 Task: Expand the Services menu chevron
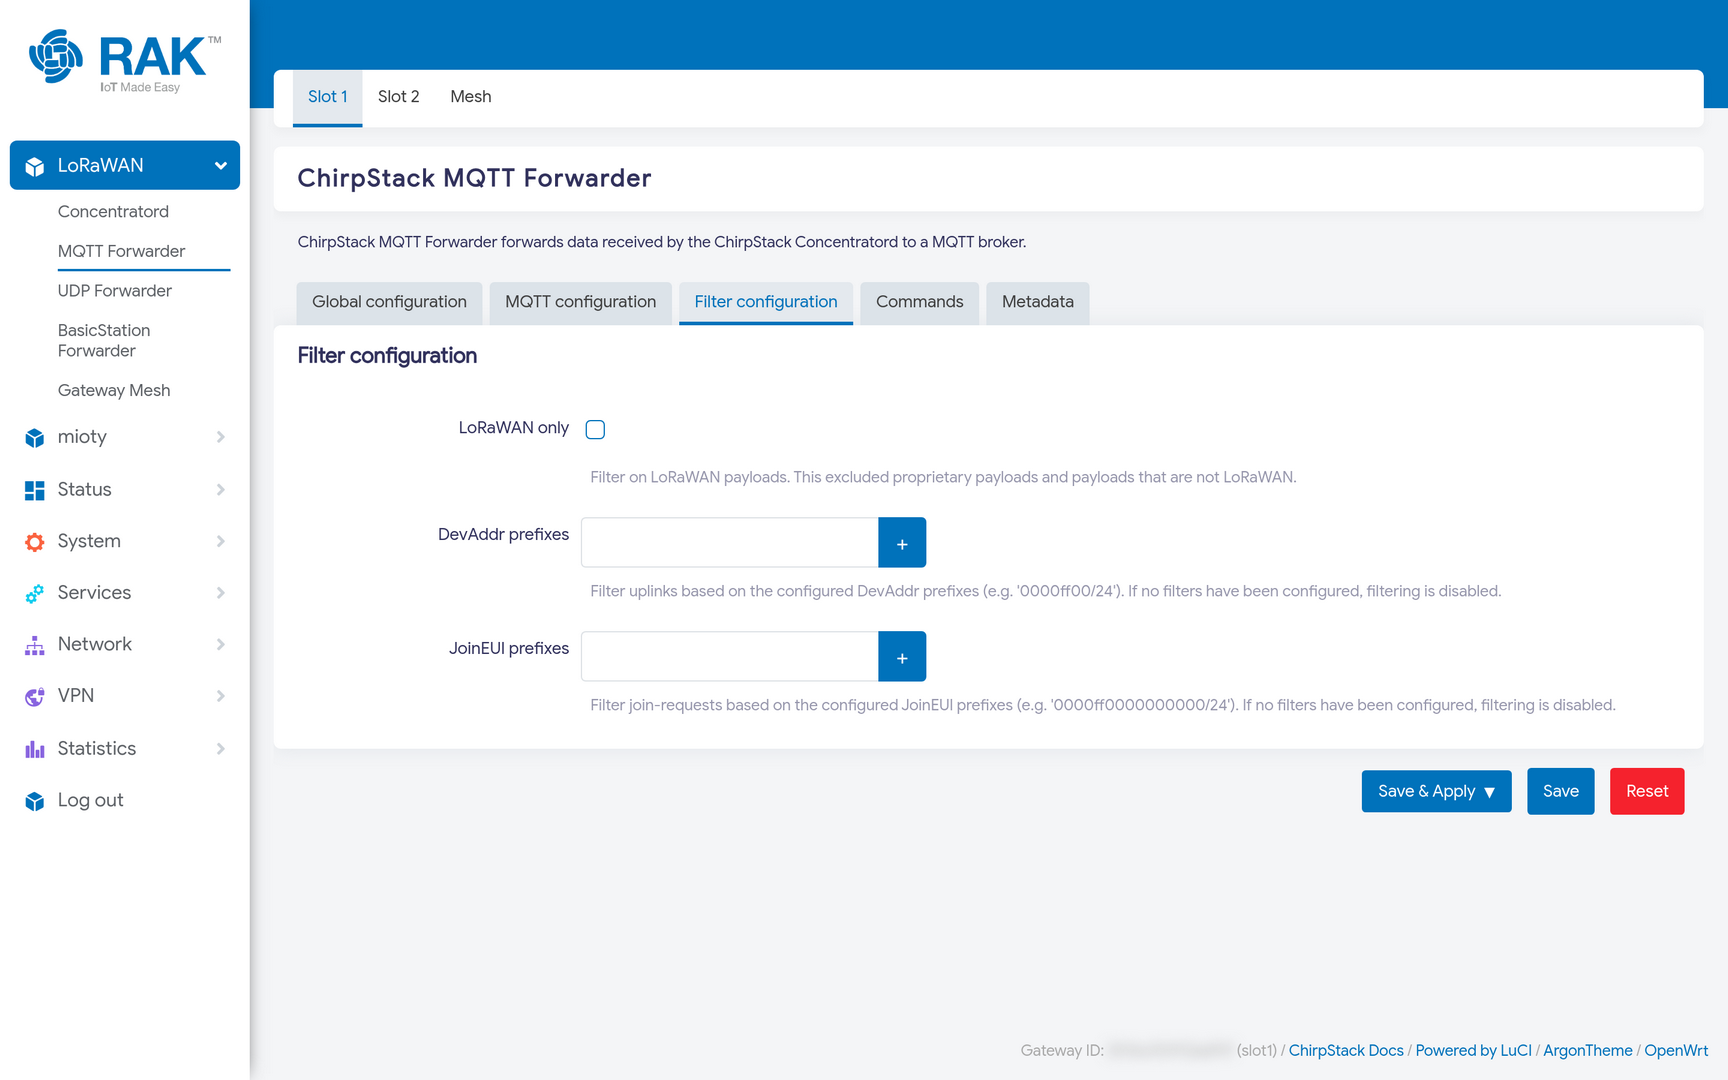pos(221,593)
